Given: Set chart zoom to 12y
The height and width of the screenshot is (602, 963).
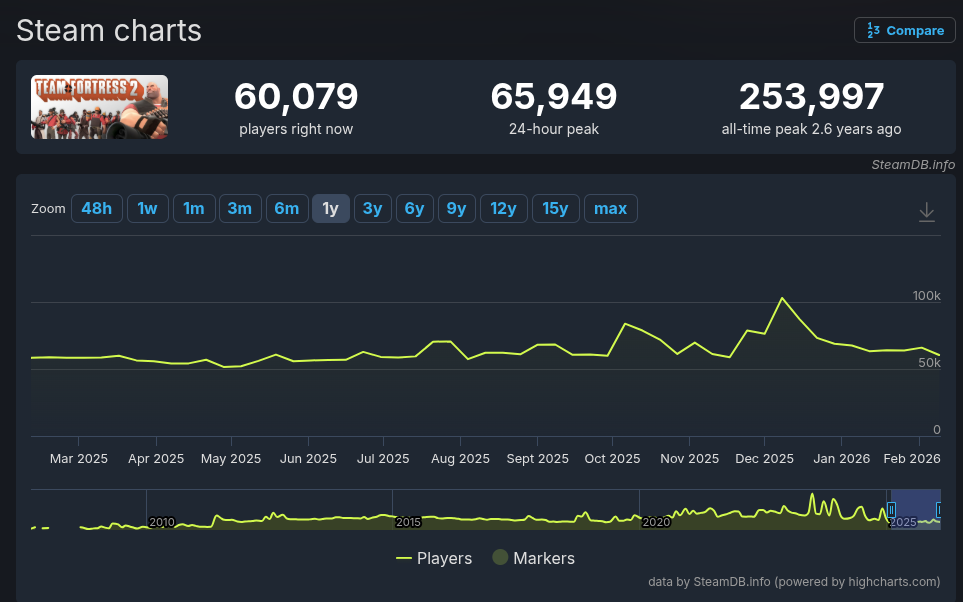Looking at the screenshot, I should pyautogui.click(x=504, y=208).
